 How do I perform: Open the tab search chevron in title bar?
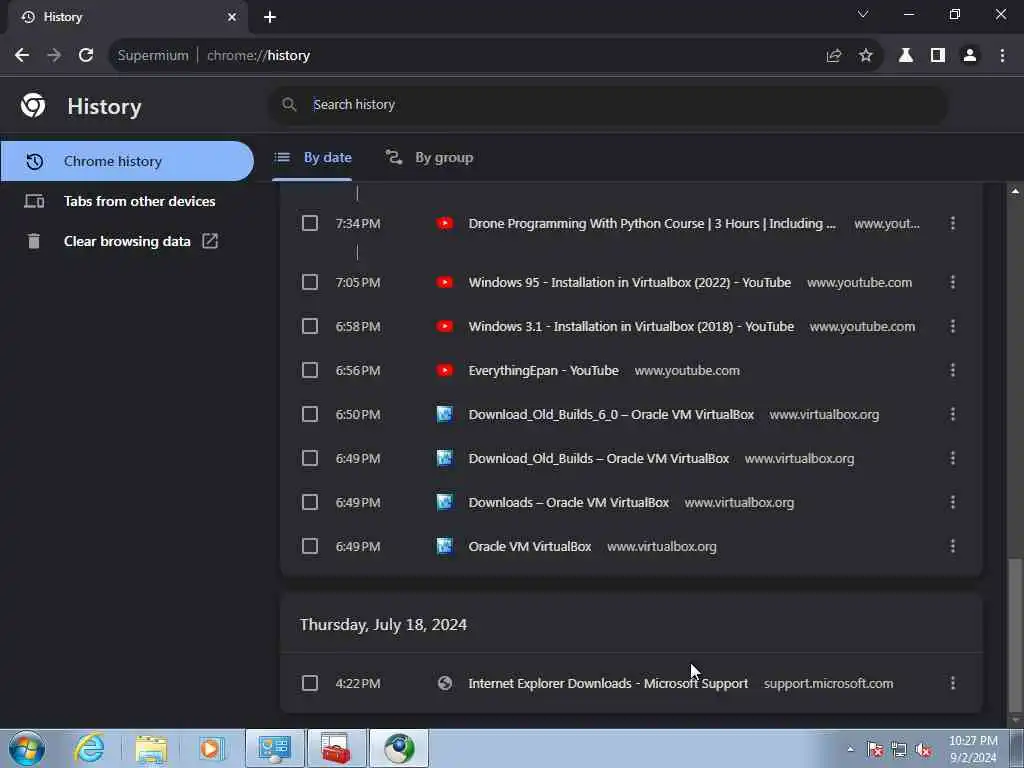863,14
